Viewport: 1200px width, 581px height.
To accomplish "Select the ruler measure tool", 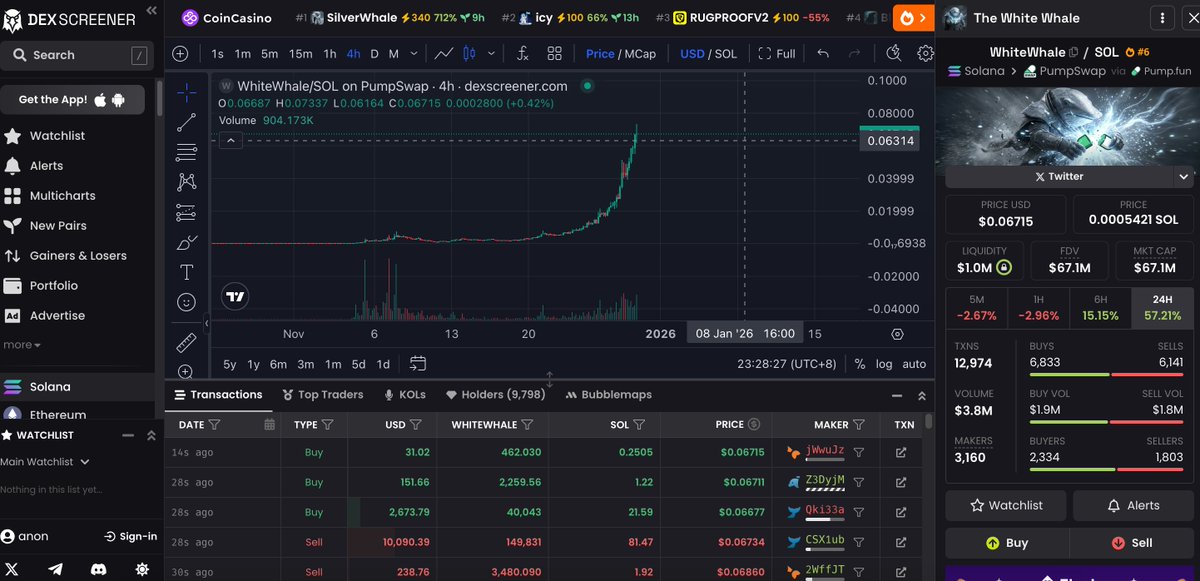I will [x=186, y=342].
